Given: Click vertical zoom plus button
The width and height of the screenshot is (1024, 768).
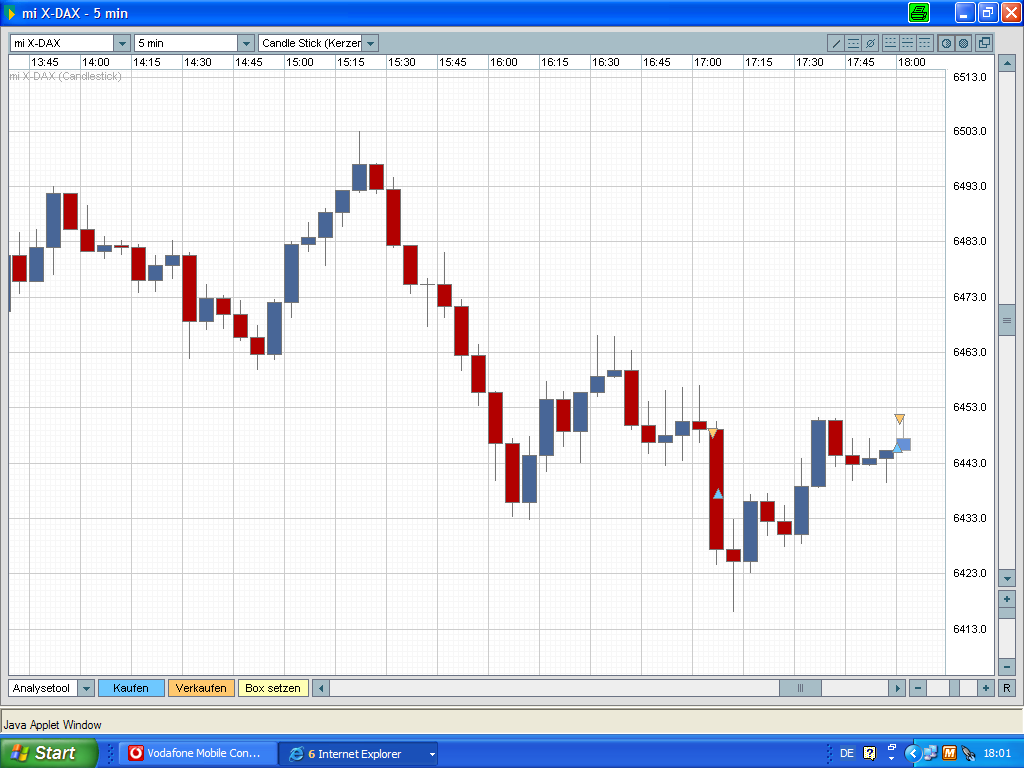Looking at the screenshot, I should (x=1006, y=599).
